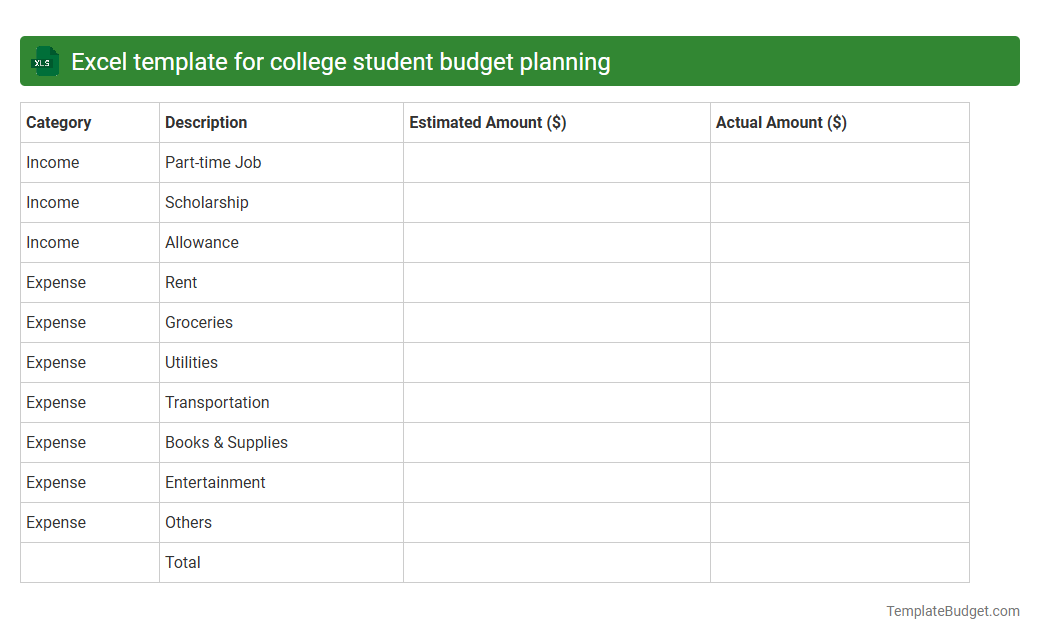This screenshot has width=1040, height=640.
Task: Select the Rent expense description
Action: (181, 282)
